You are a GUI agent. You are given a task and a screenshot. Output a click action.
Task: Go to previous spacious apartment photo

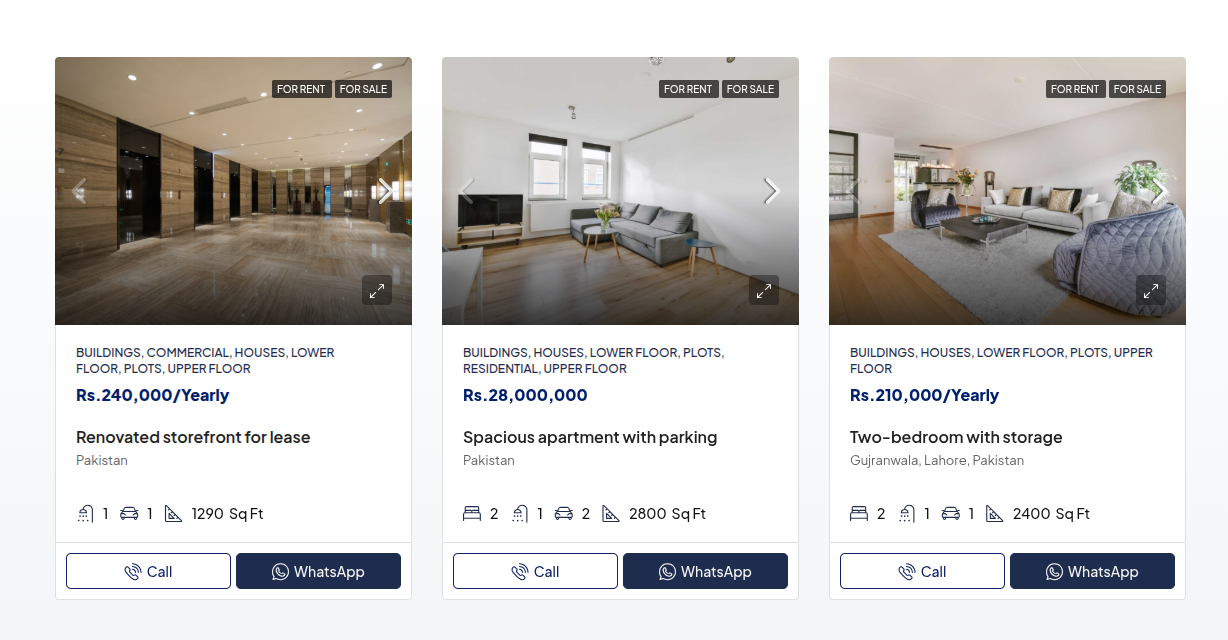(x=467, y=191)
